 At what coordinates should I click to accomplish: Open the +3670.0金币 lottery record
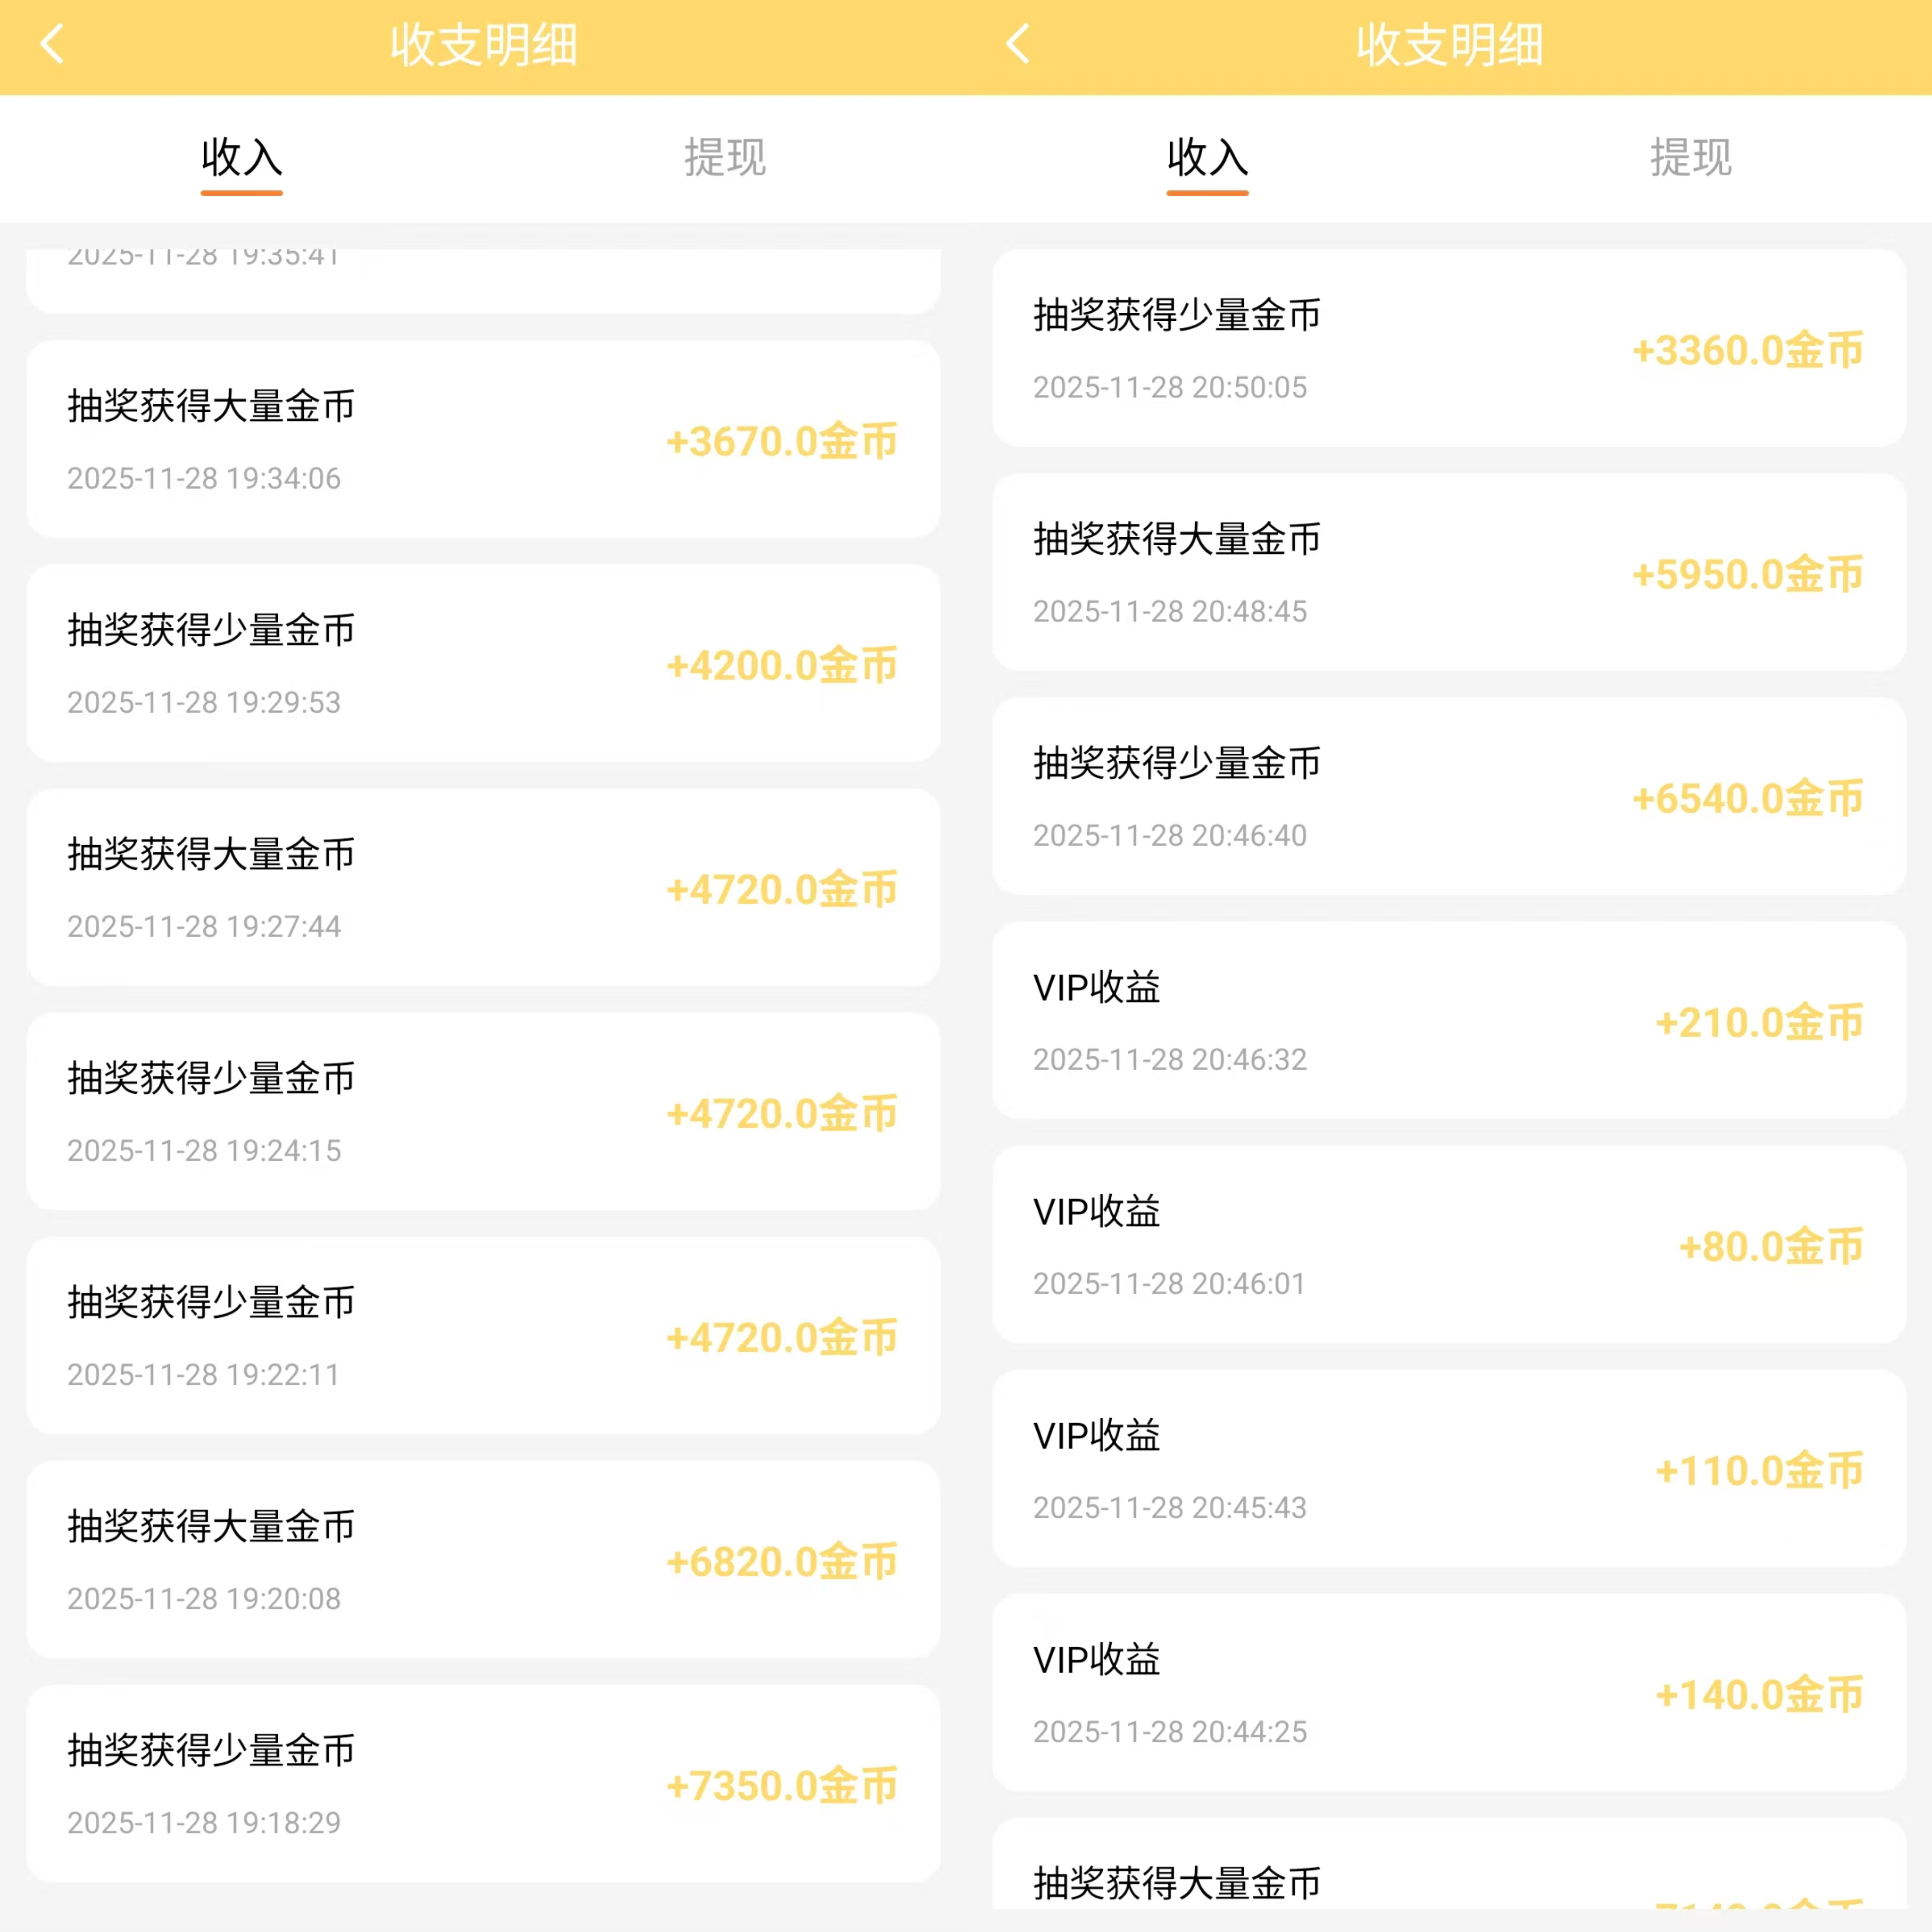coord(483,440)
